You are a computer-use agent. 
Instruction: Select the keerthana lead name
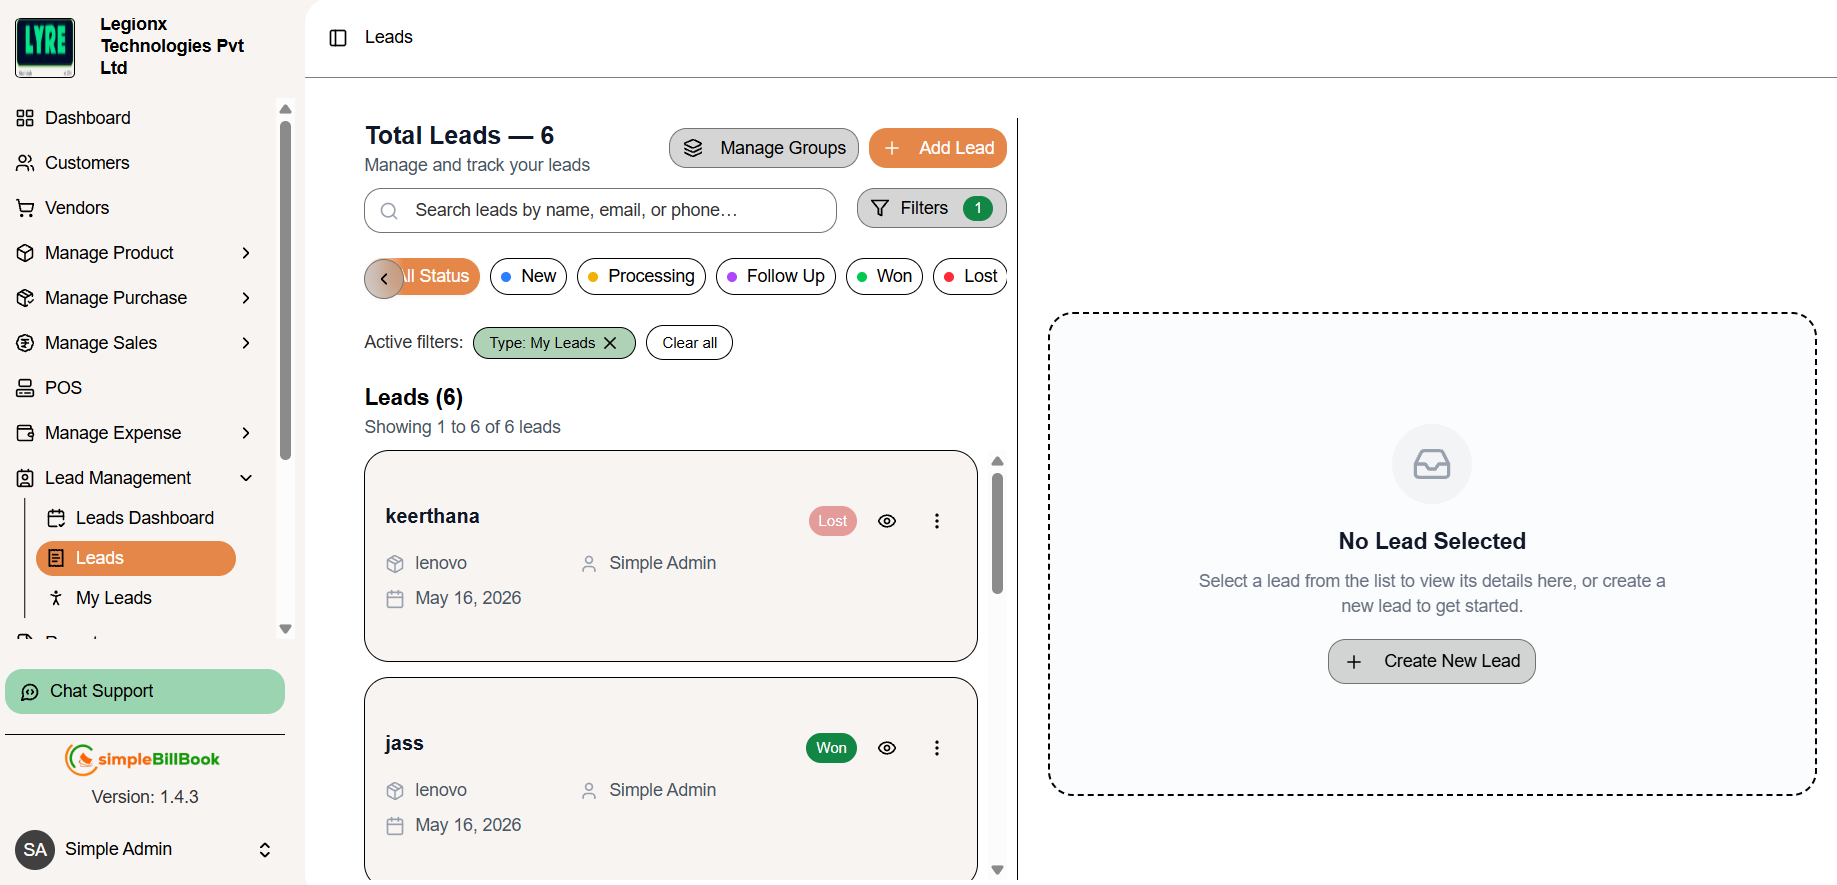[x=432, y=516]
